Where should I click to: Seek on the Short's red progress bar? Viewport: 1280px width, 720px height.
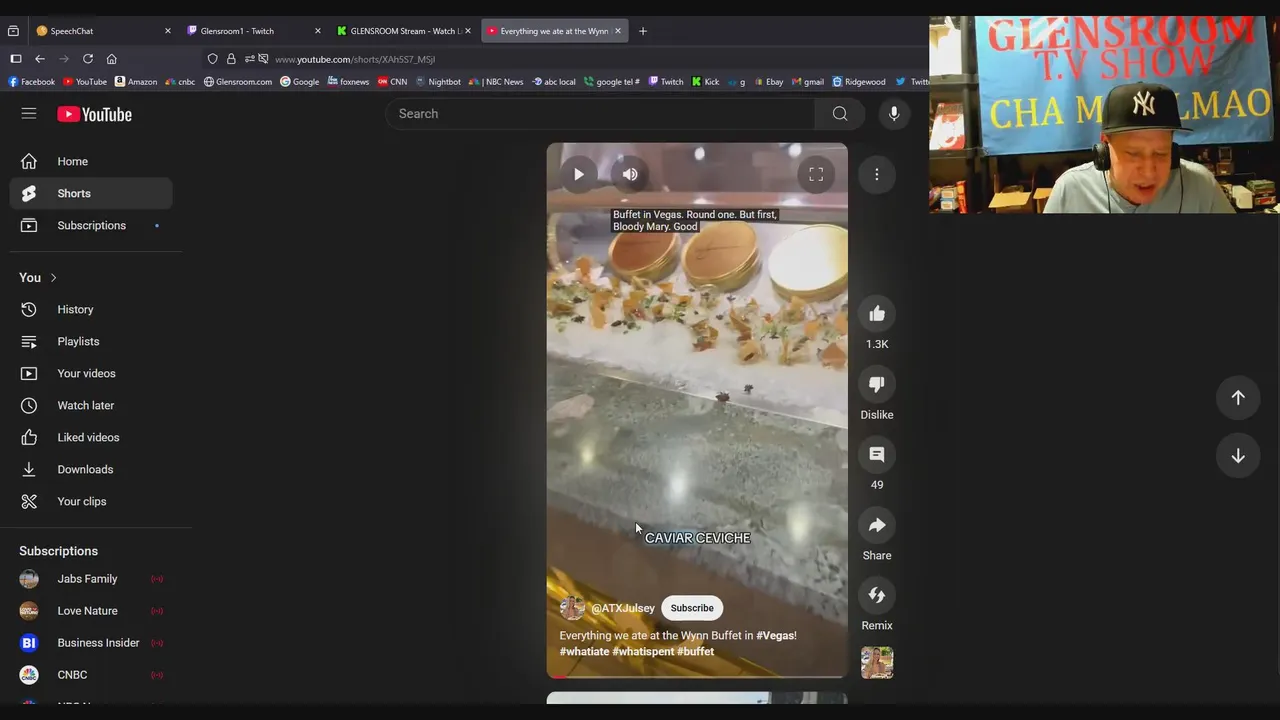(x=697, y=677)
